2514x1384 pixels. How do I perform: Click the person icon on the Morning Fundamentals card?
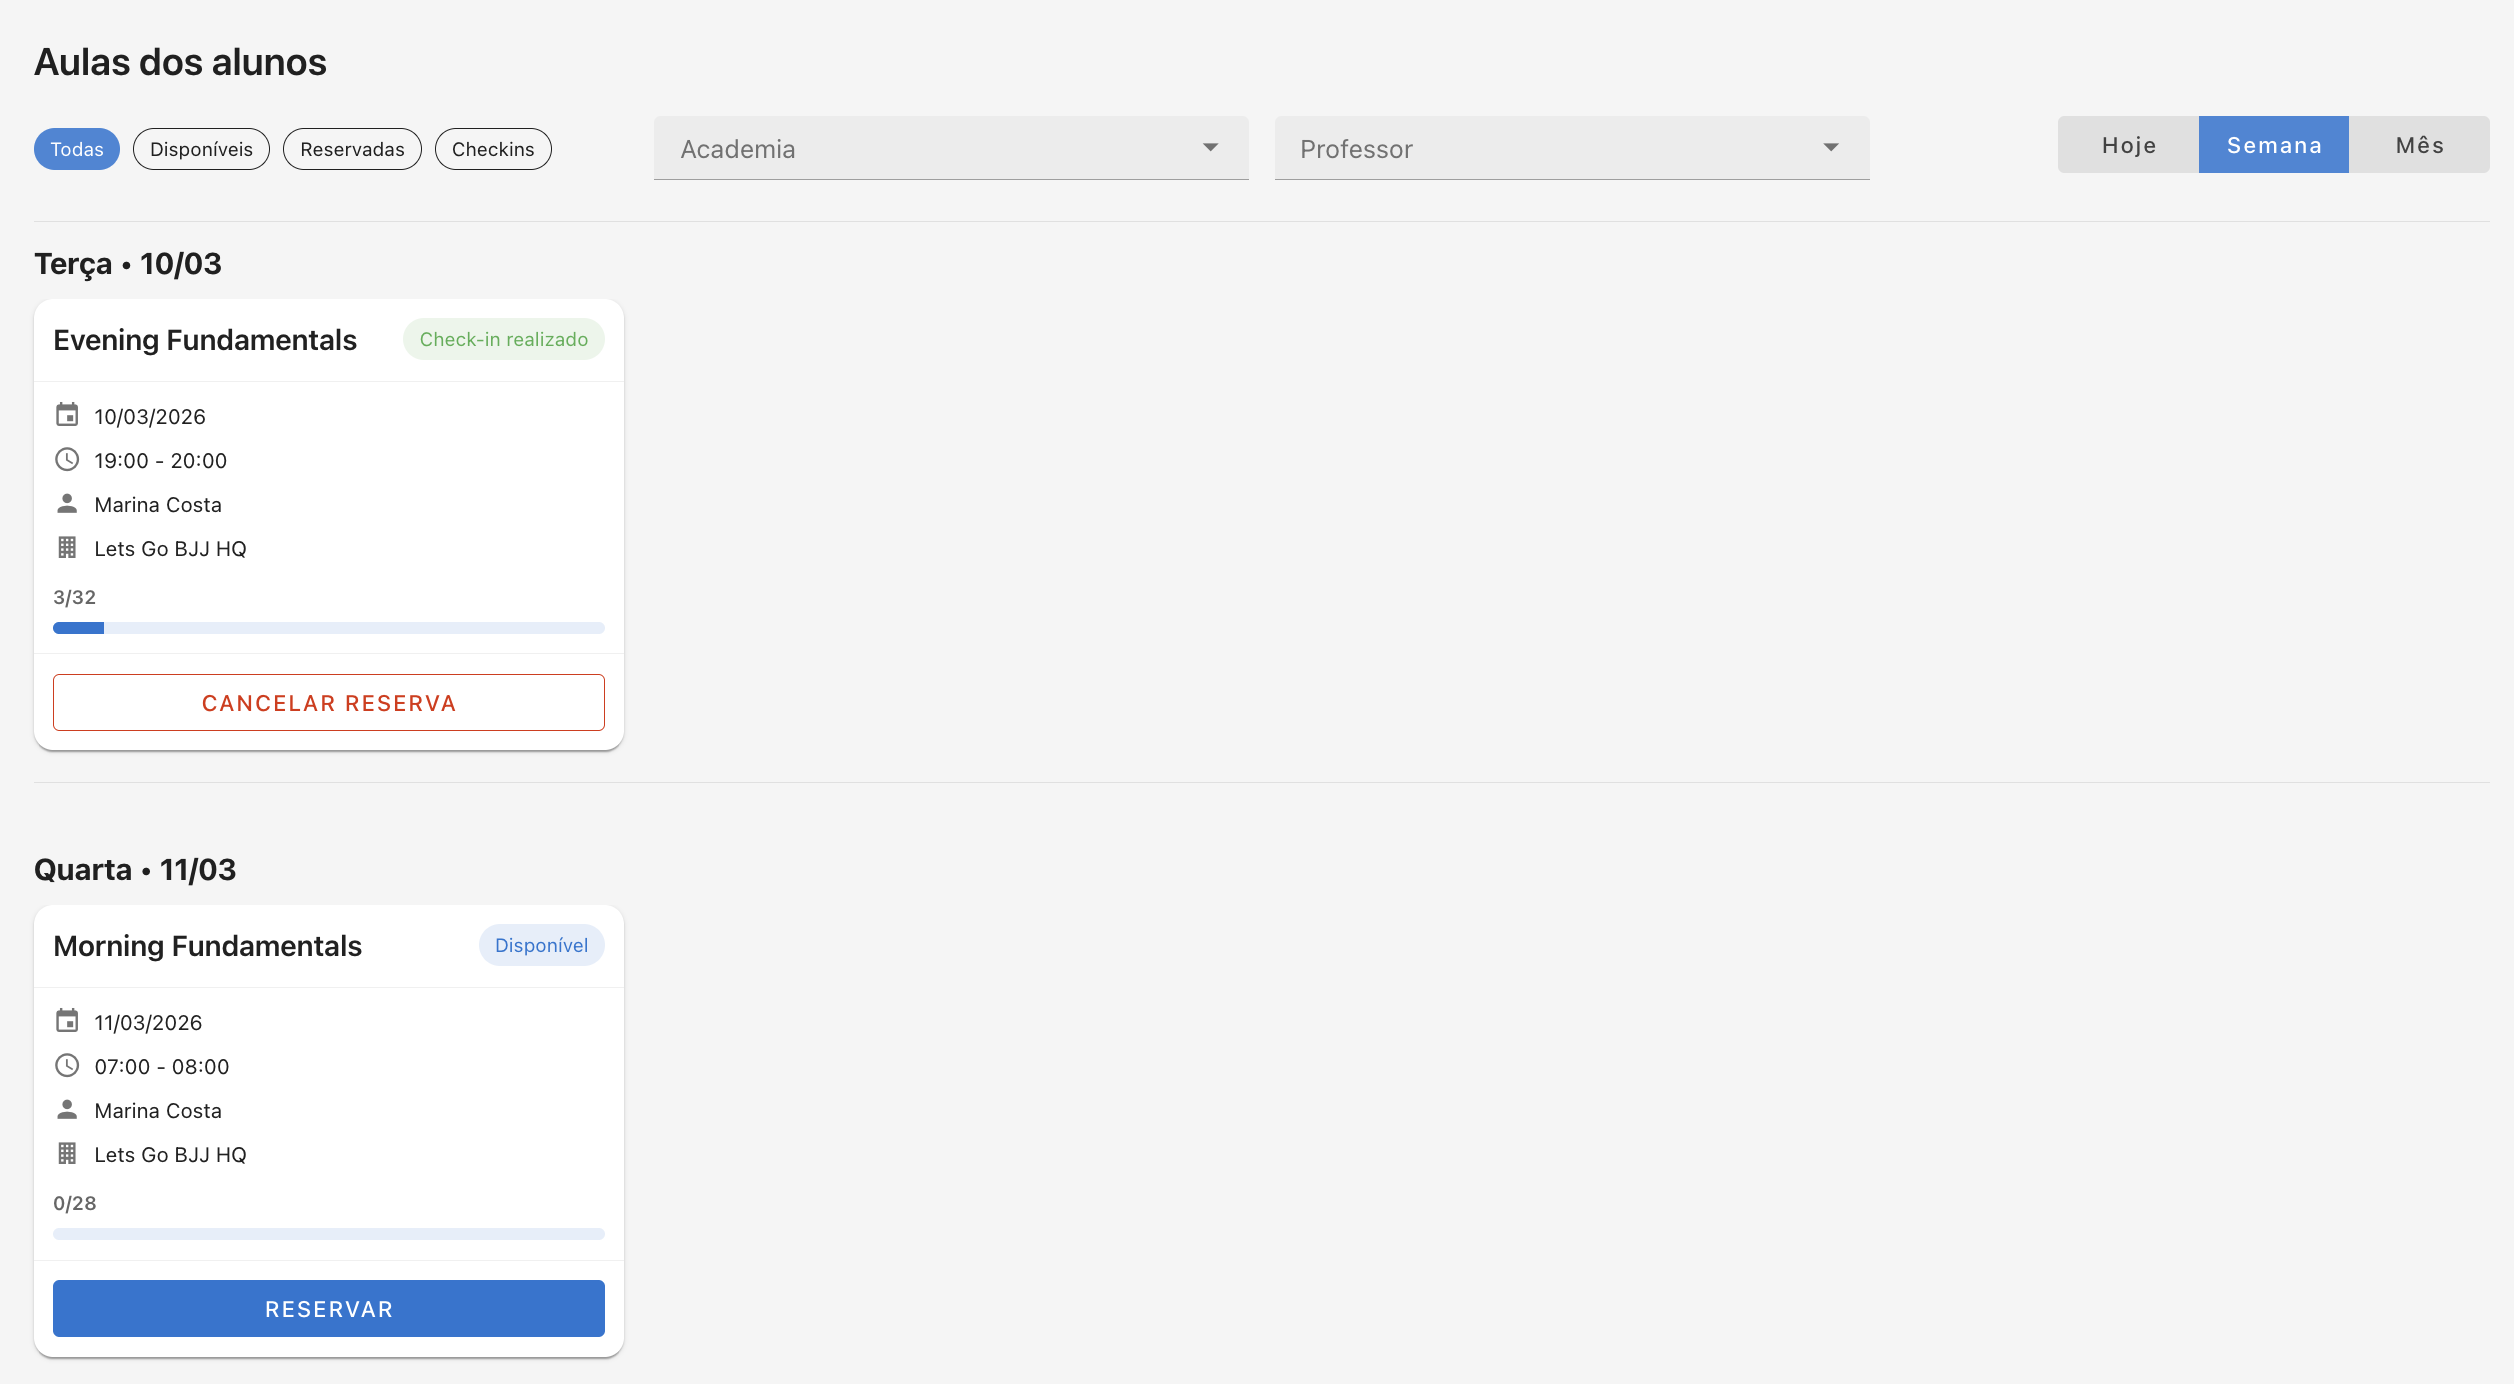tap(67, 1109)
